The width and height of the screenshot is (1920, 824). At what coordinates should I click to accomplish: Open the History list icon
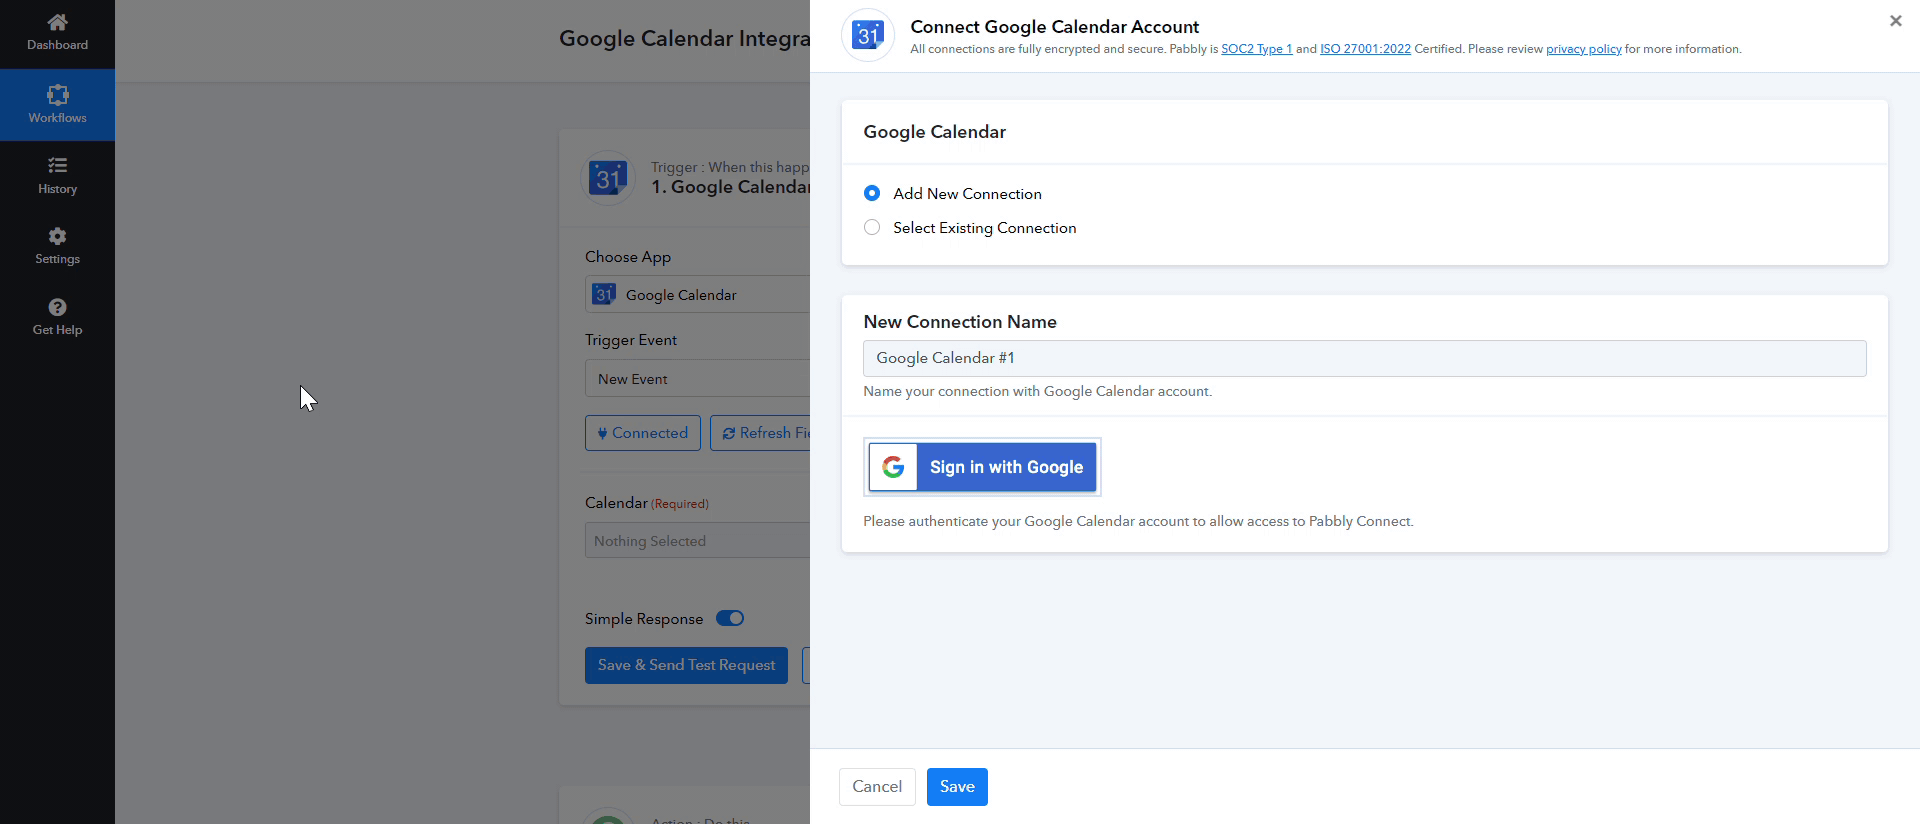[57, 166]
